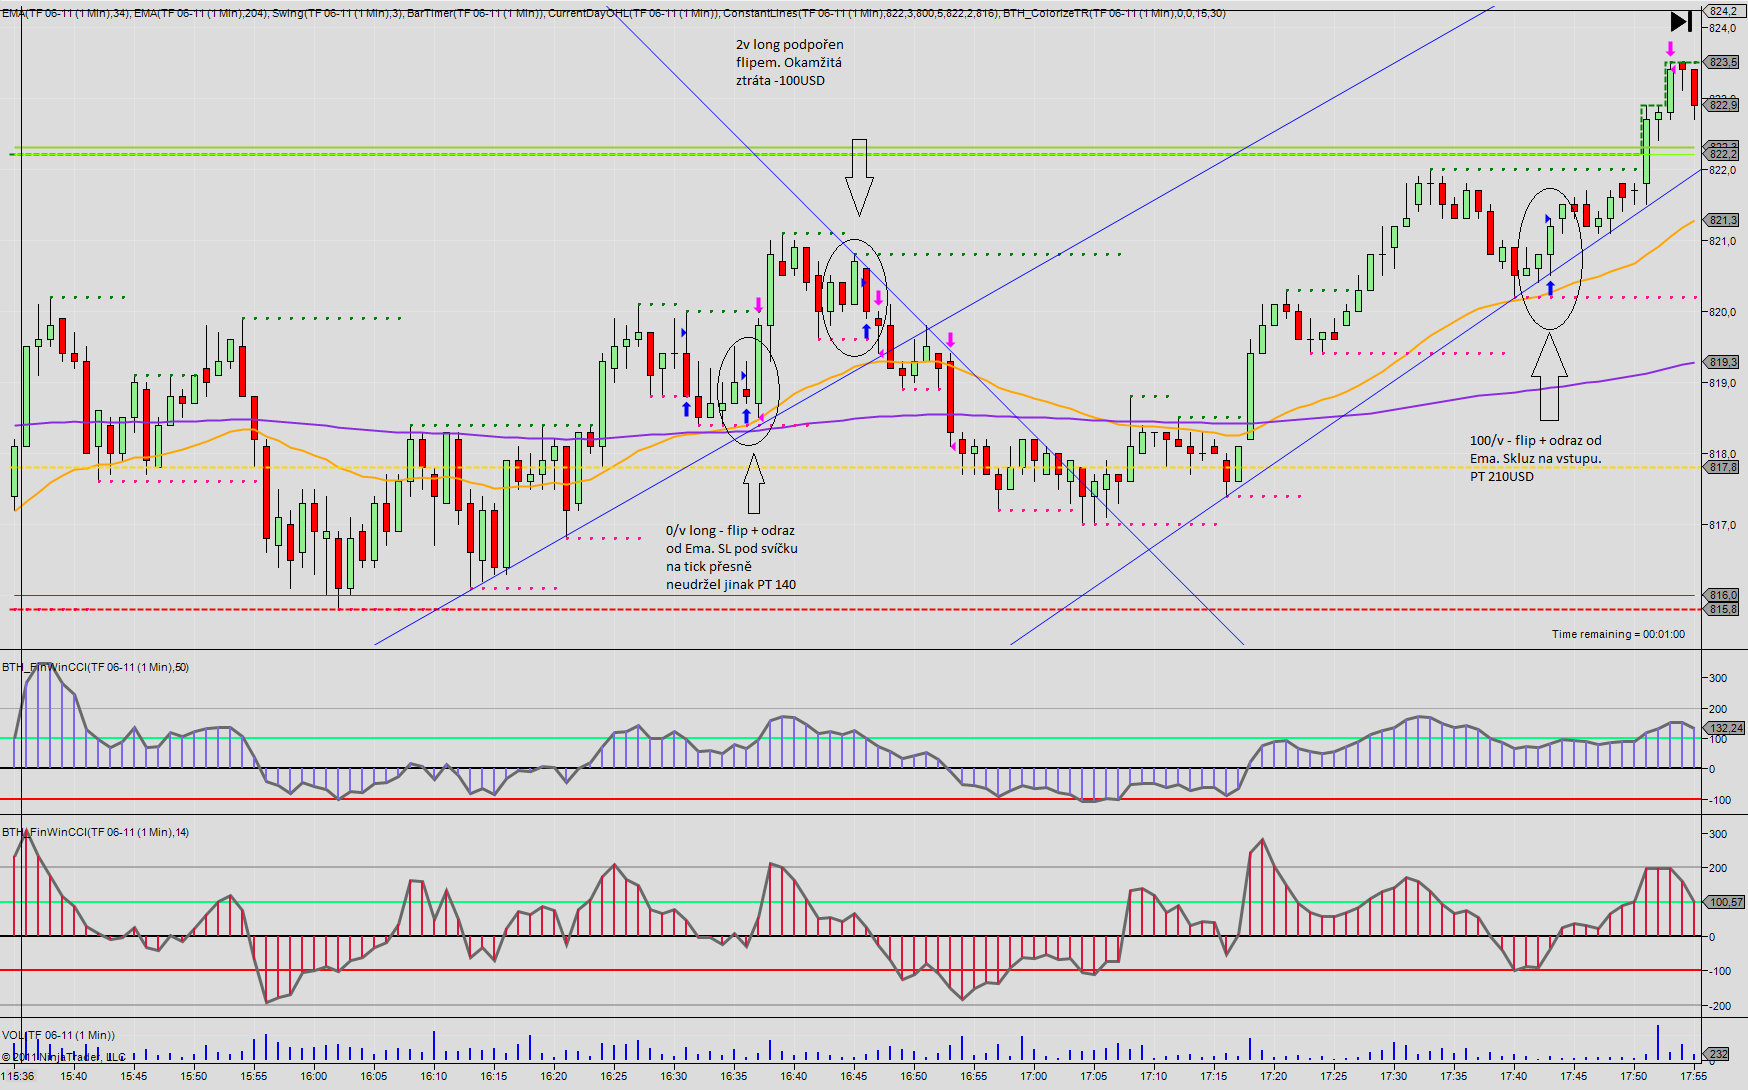Click the 815,8 price marker

pos(1723,609)
